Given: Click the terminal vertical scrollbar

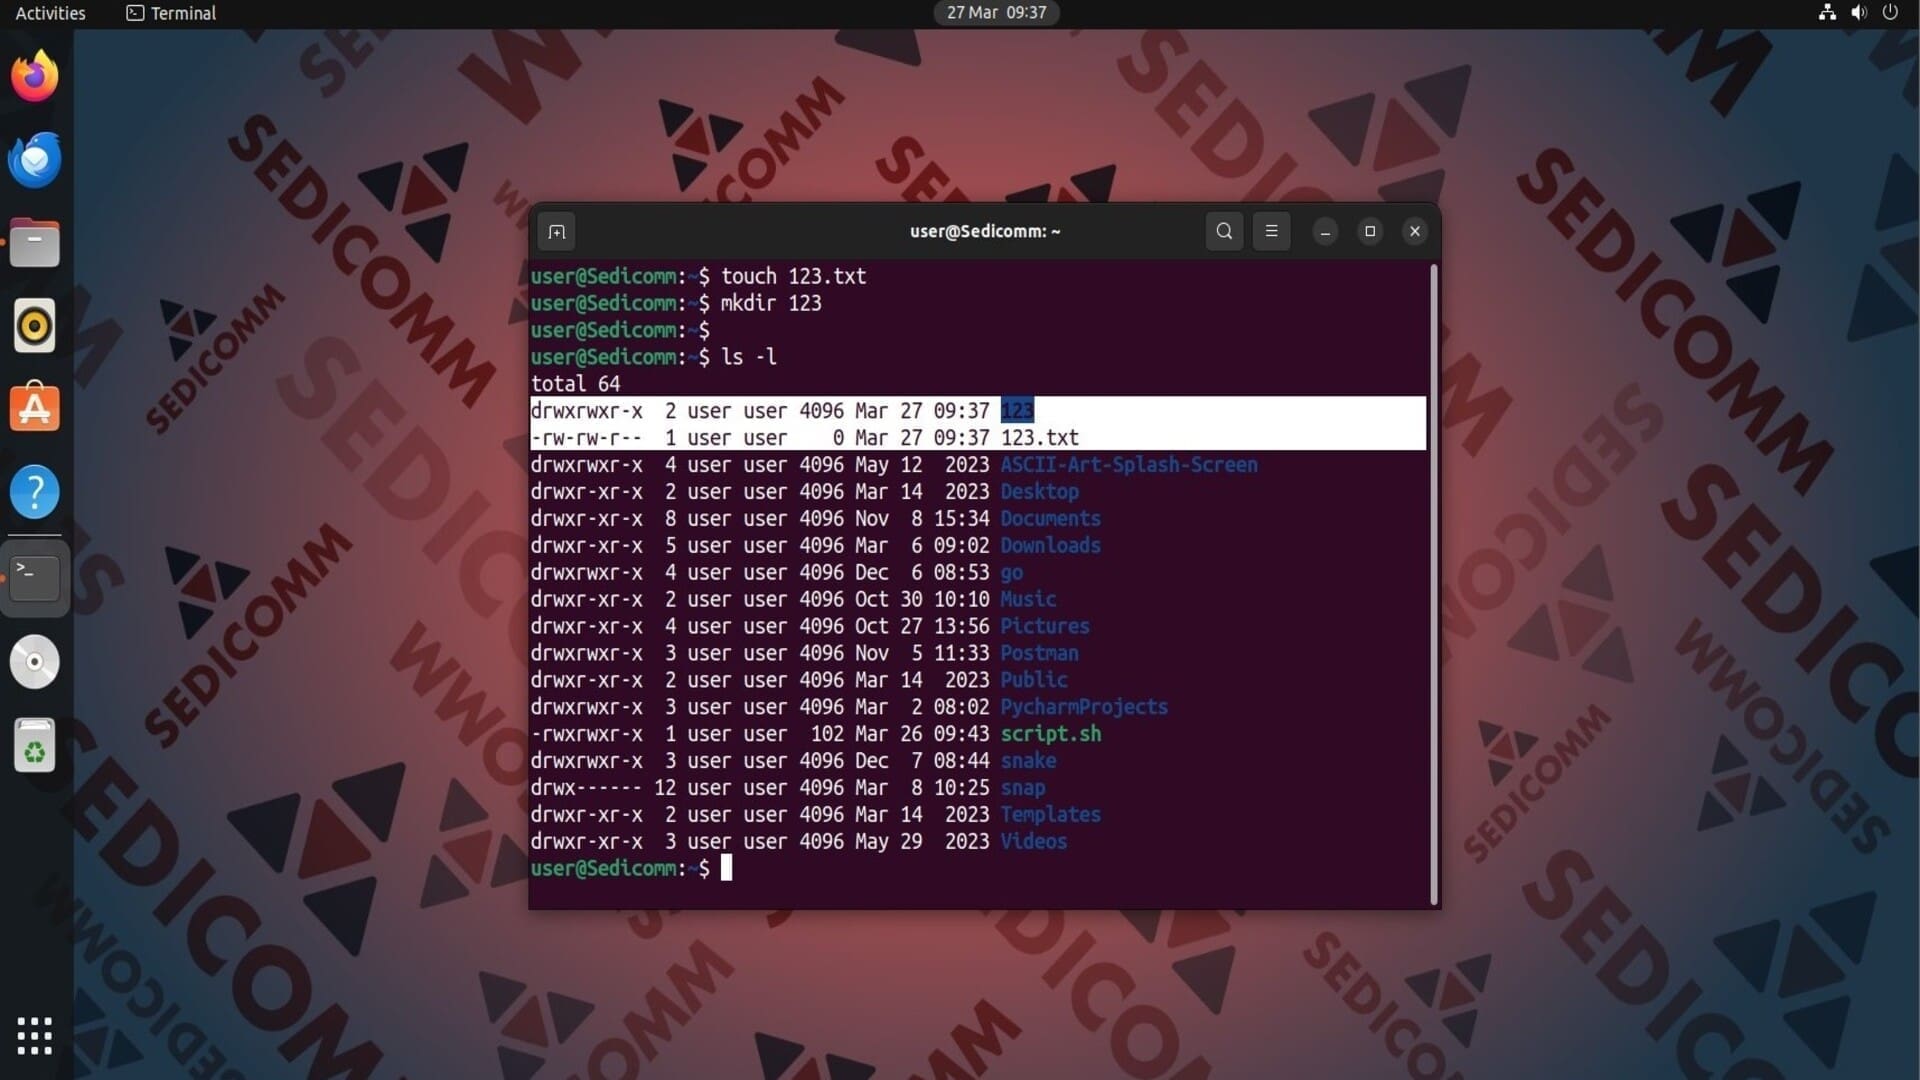Looking at the screenshot, I should [1434, 584].
